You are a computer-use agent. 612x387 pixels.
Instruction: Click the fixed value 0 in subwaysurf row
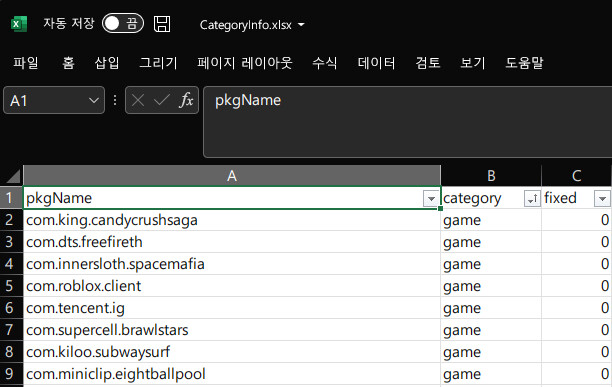tap(577, 352)
